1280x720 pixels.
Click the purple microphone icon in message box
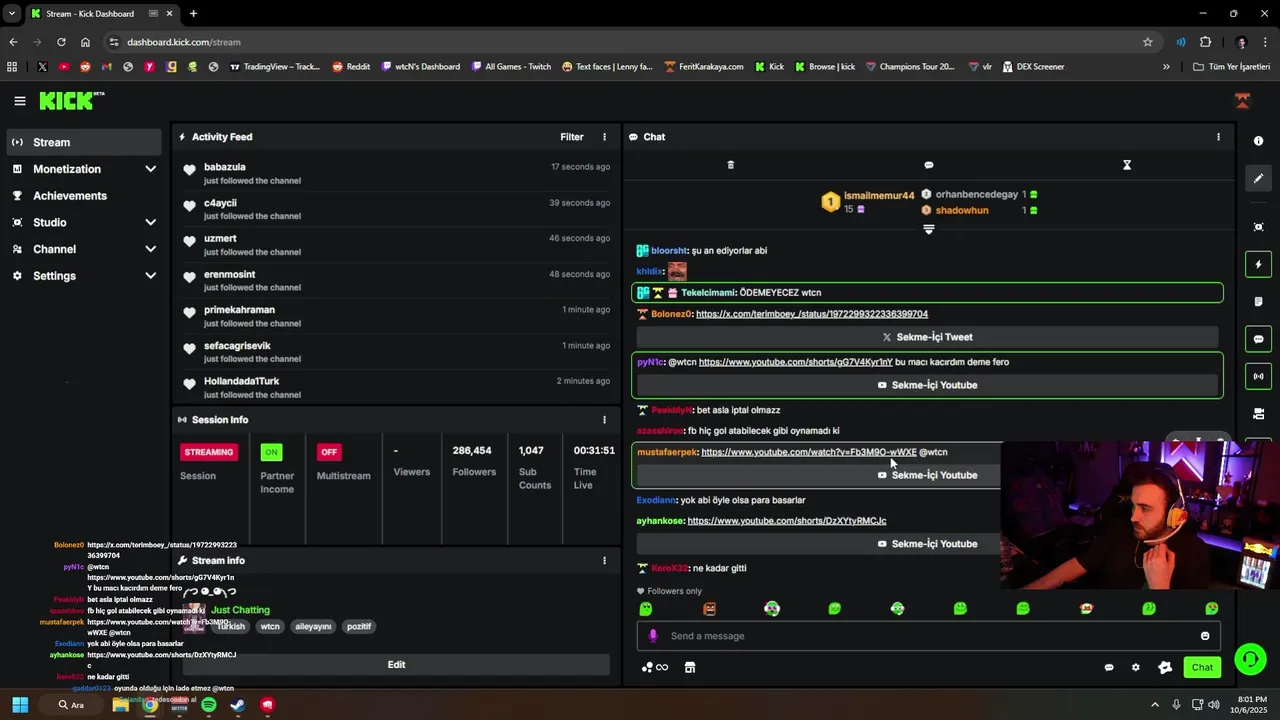[653, 636]
